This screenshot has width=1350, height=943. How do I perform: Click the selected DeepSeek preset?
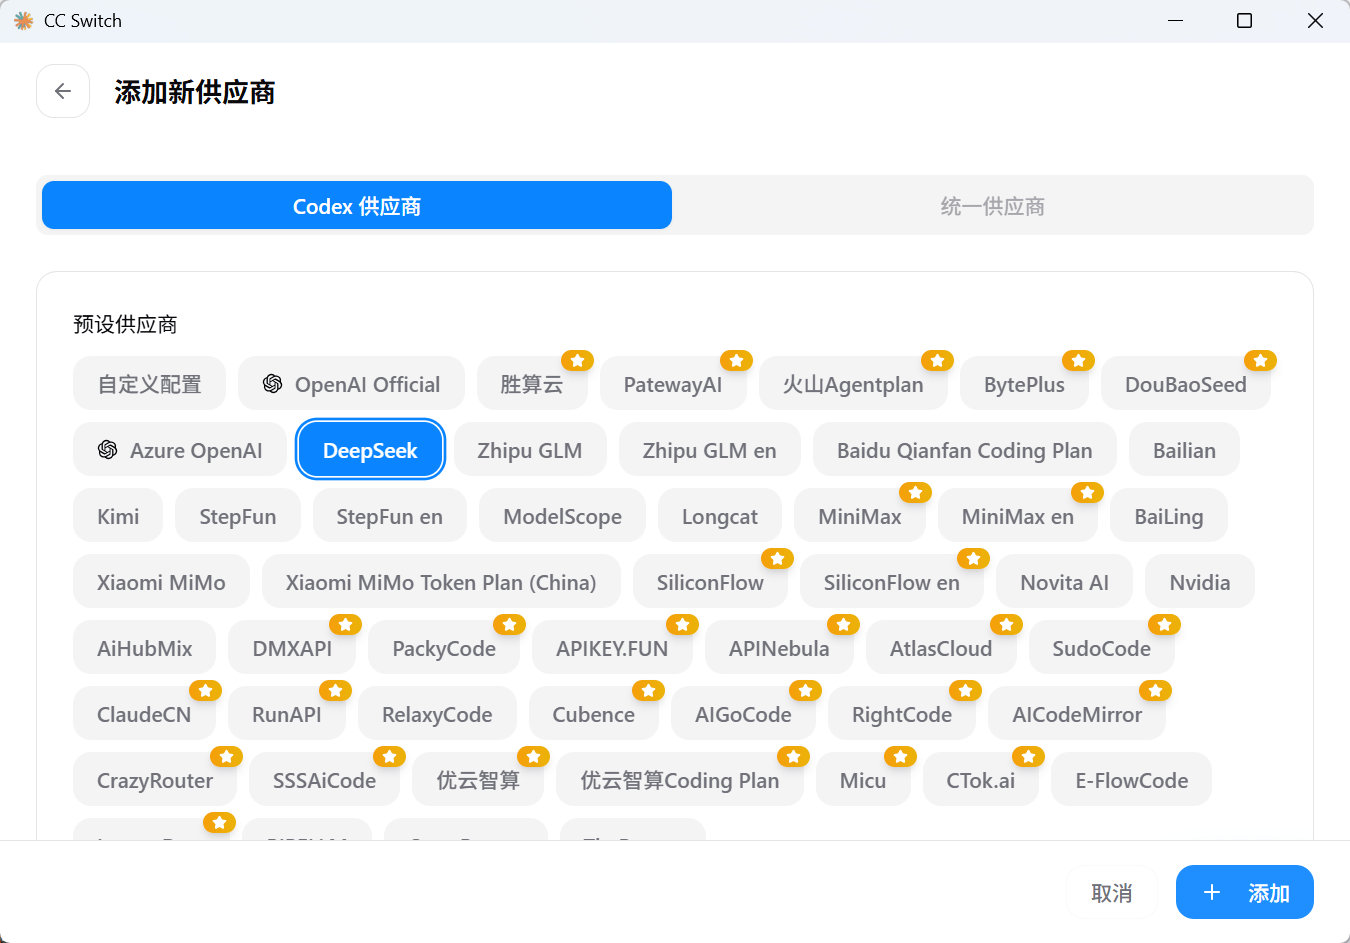[370, 450]
